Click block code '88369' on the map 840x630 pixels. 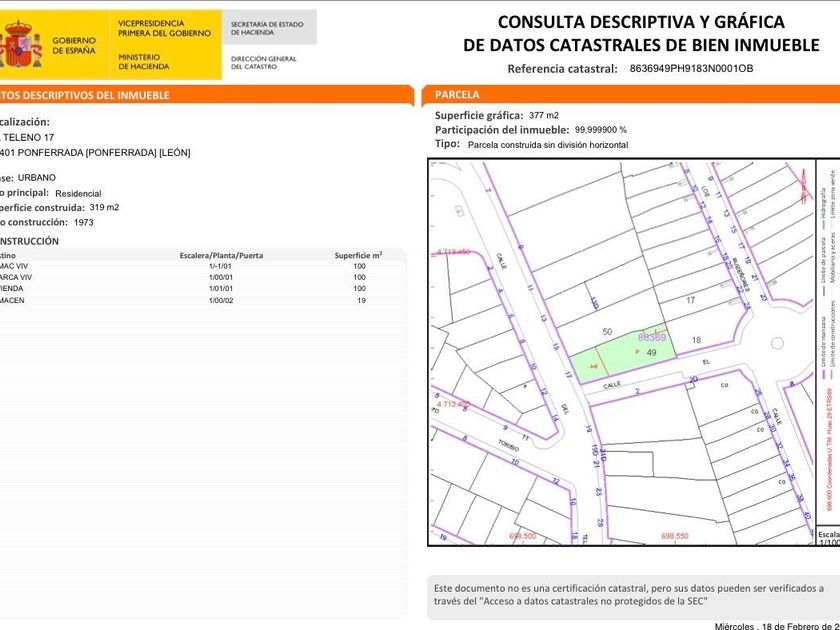click(x=652, y=338)
